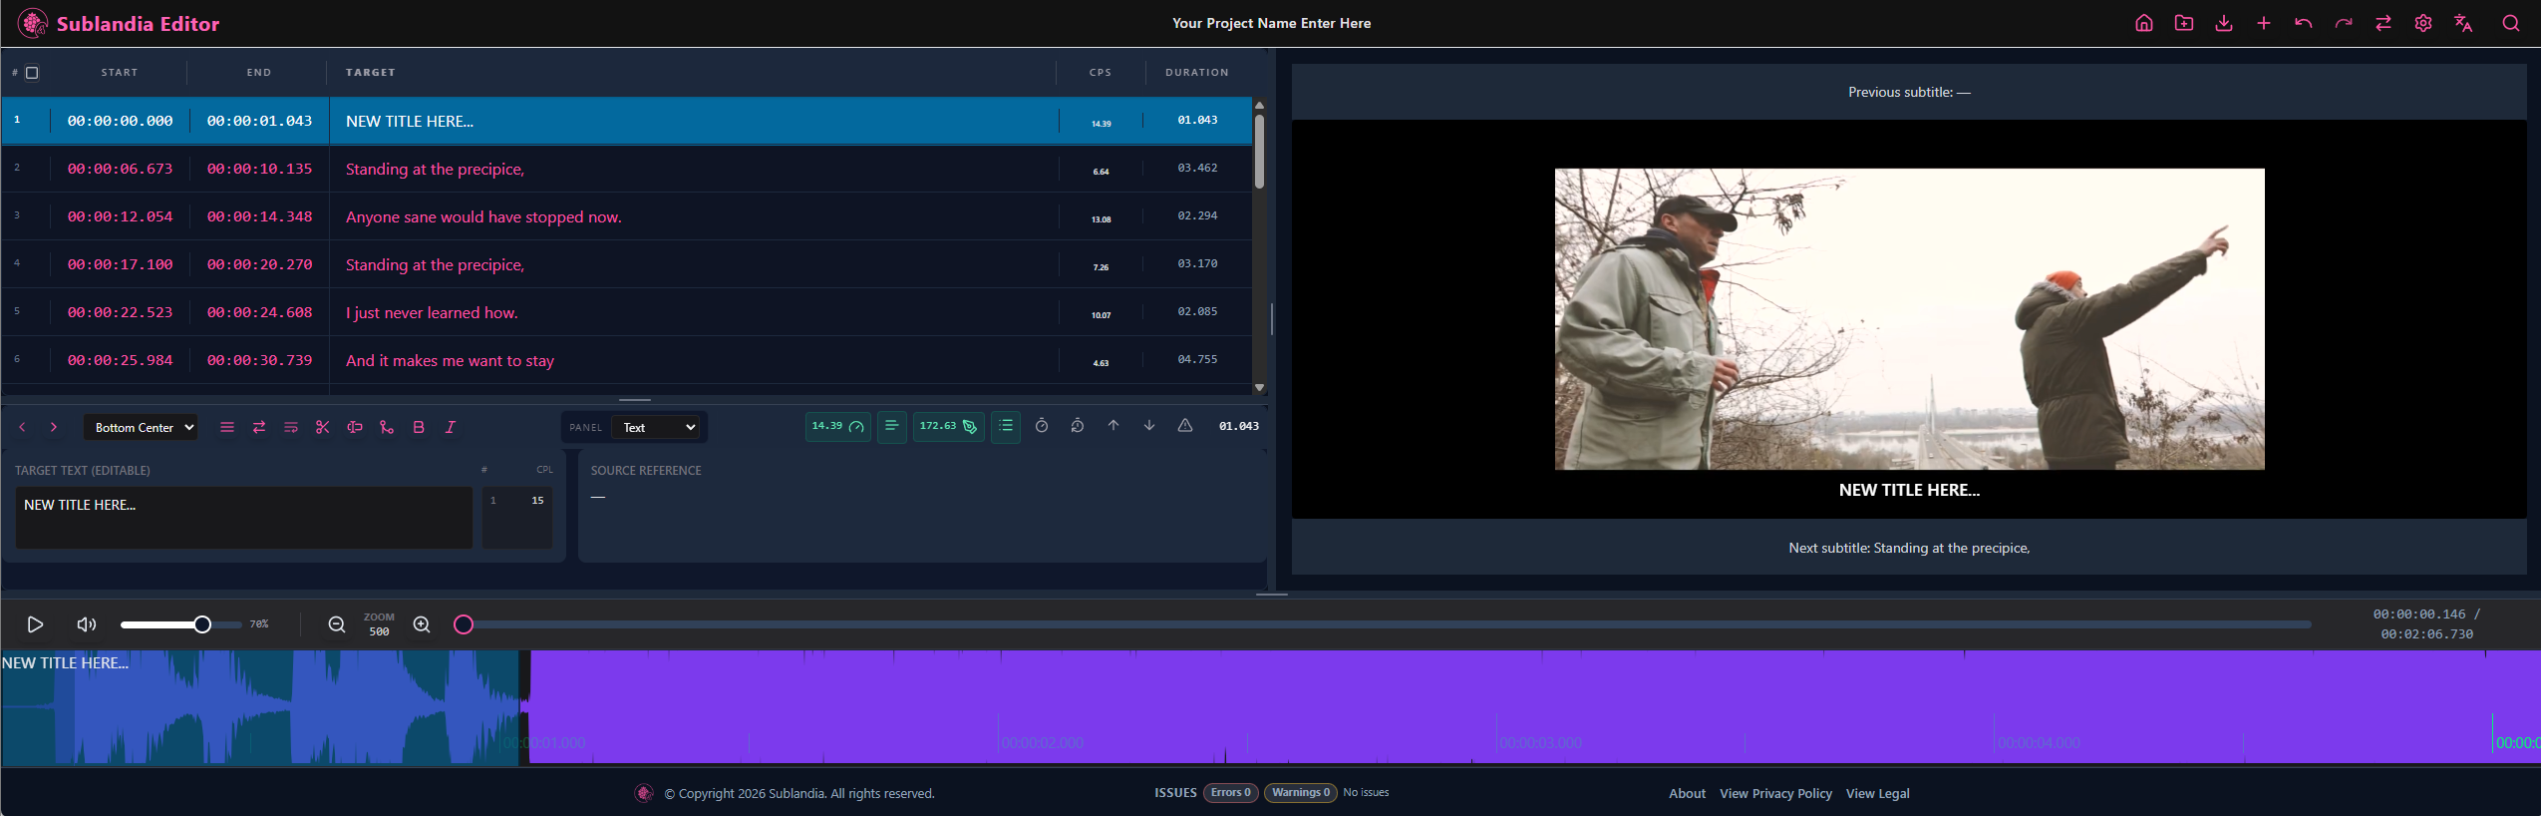Click the wrap text lines icon
Screen dimensions: 2541x816
[291, 427]
